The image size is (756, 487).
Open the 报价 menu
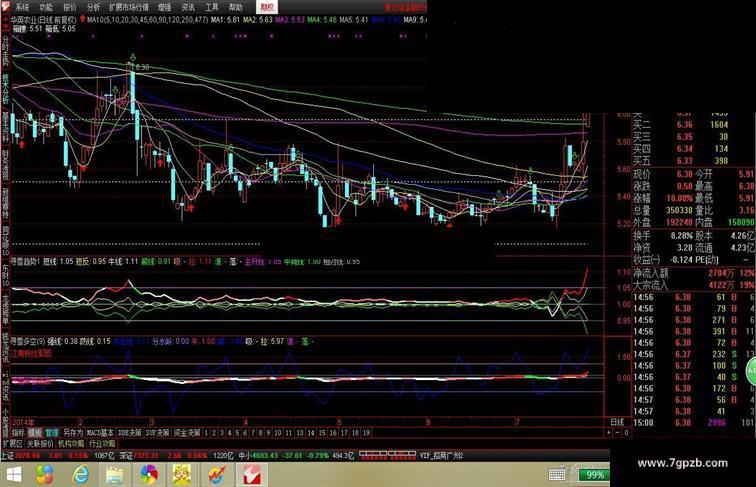70,7
